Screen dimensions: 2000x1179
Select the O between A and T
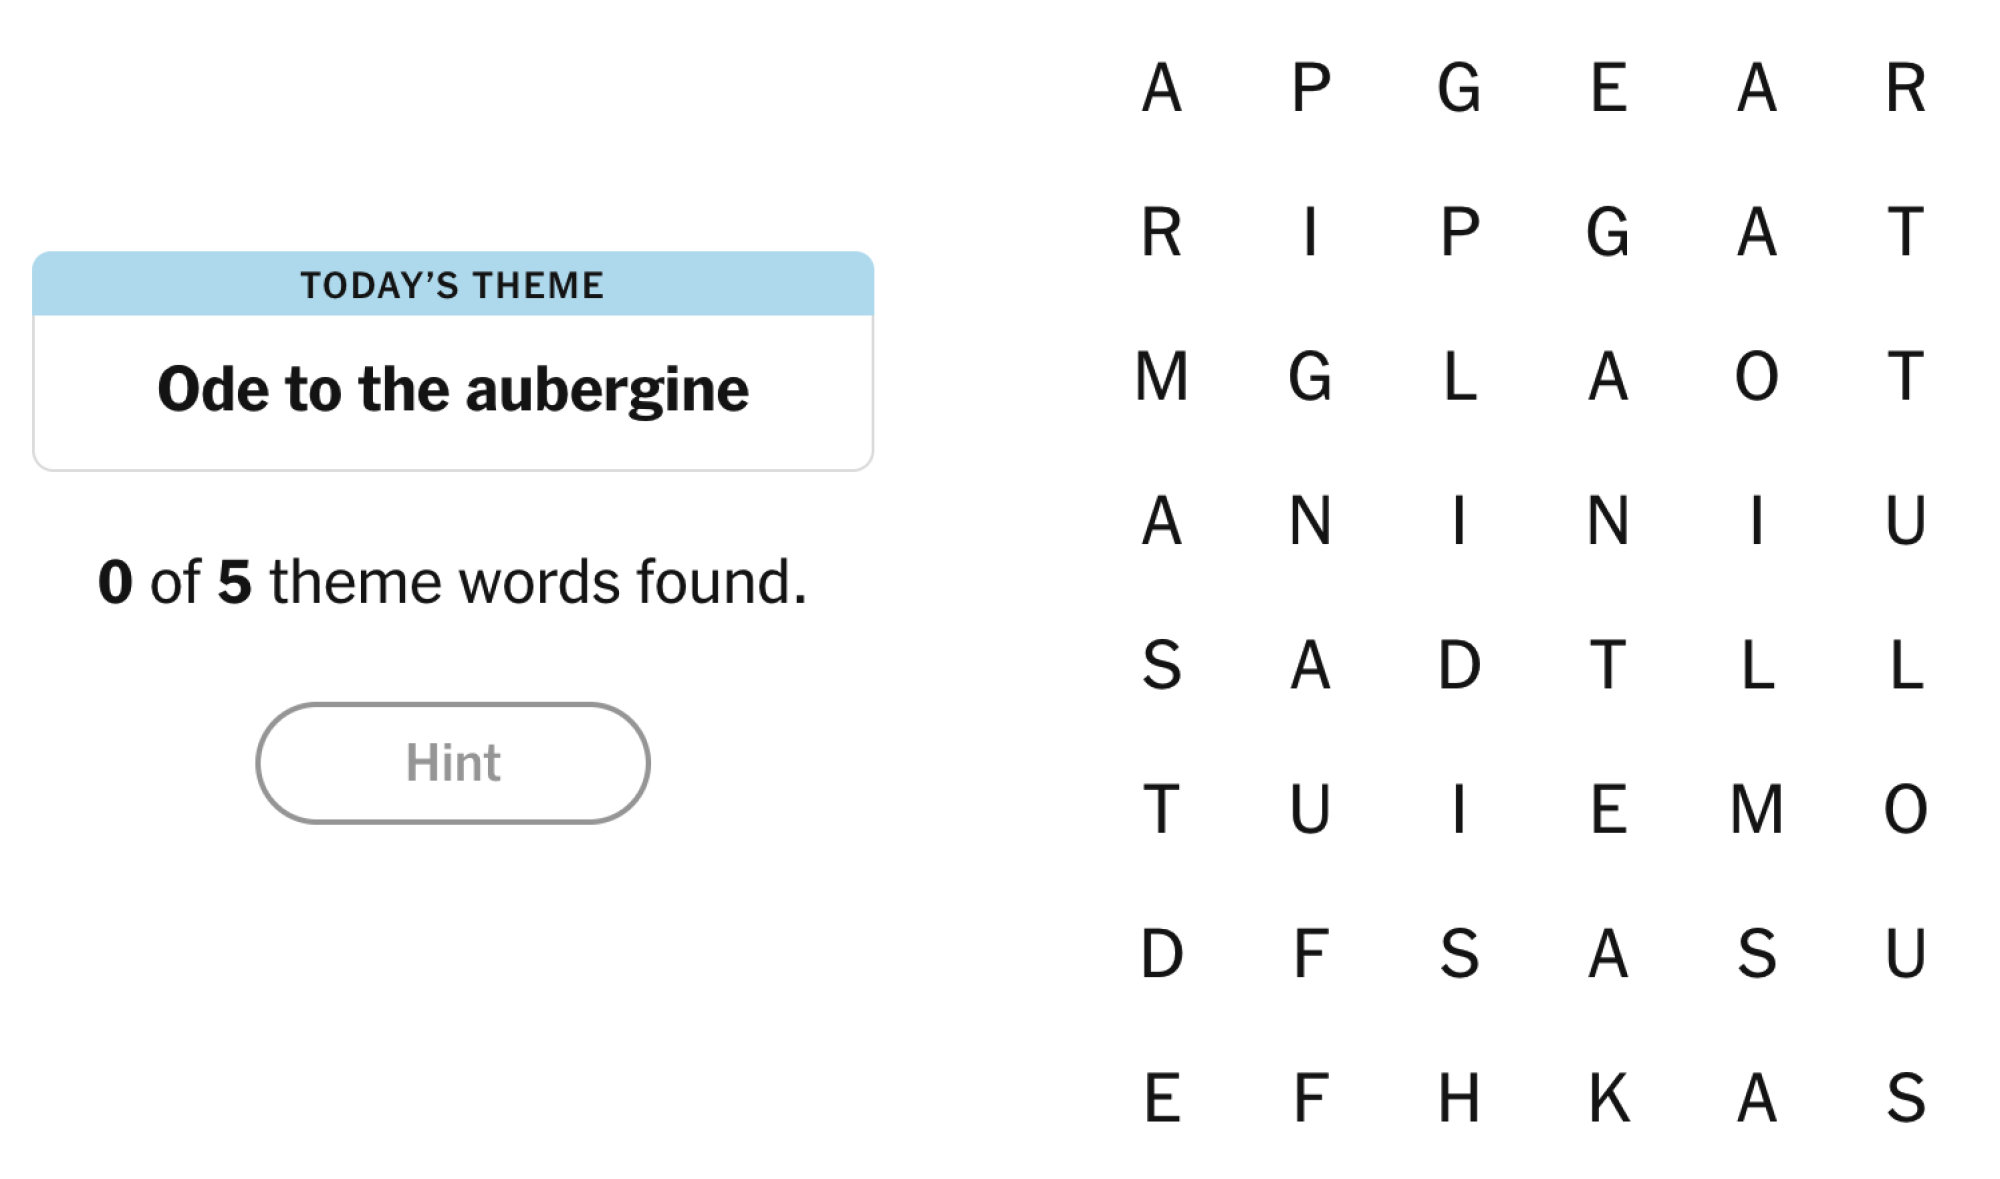pyautogui.click(x=1757, y=377)
